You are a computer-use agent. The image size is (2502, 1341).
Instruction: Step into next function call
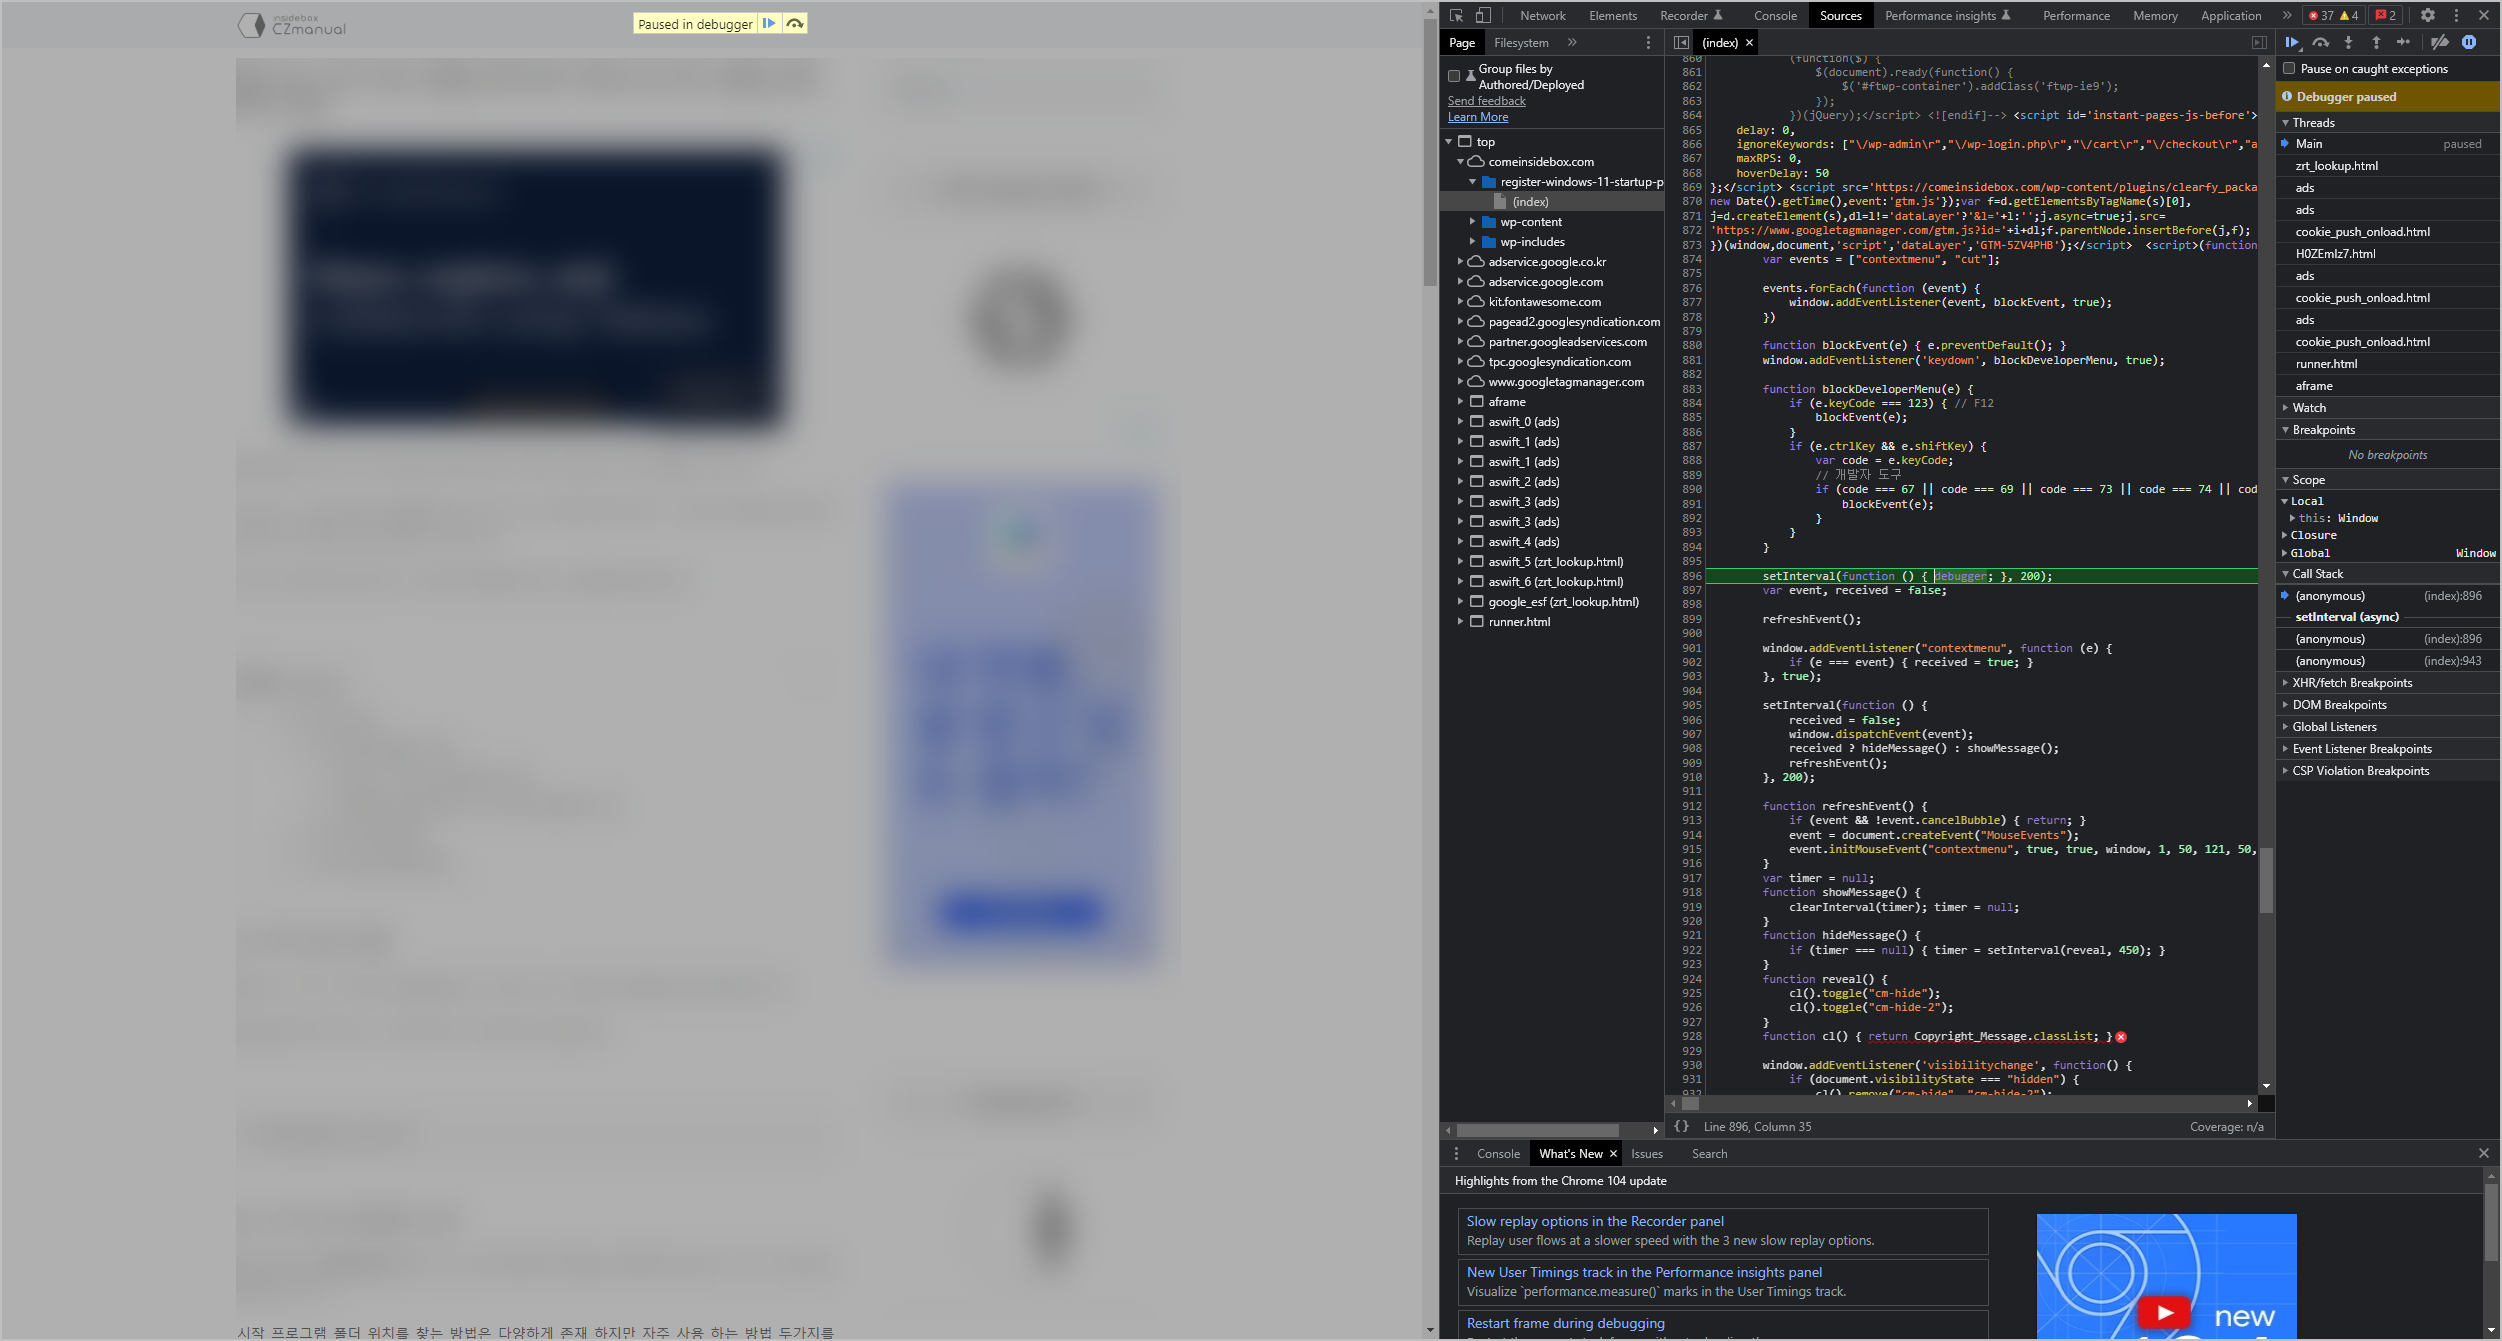click(2348, 42)
